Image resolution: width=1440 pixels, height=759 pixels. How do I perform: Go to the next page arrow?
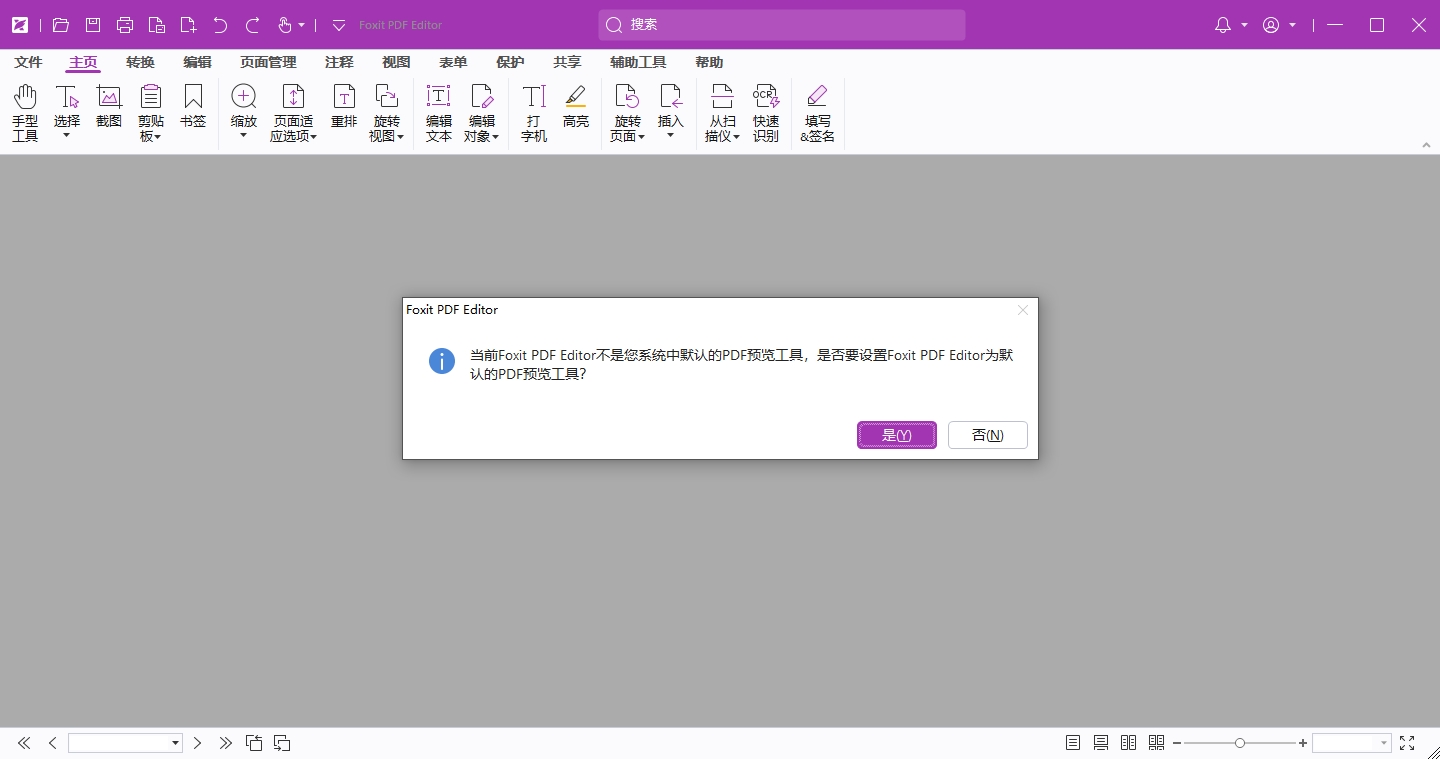tap(198, 743)
